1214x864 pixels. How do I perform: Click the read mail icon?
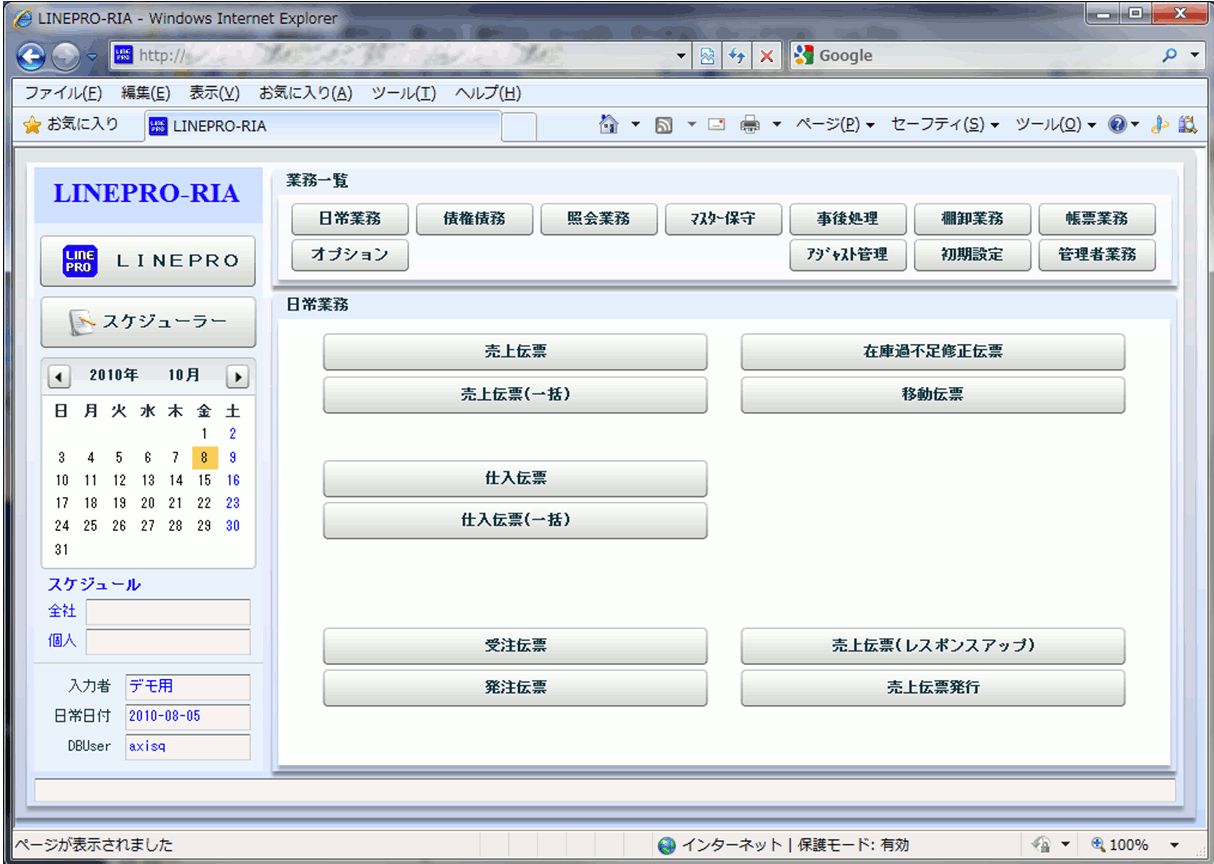pyautogui.click(x=716, y=125)
